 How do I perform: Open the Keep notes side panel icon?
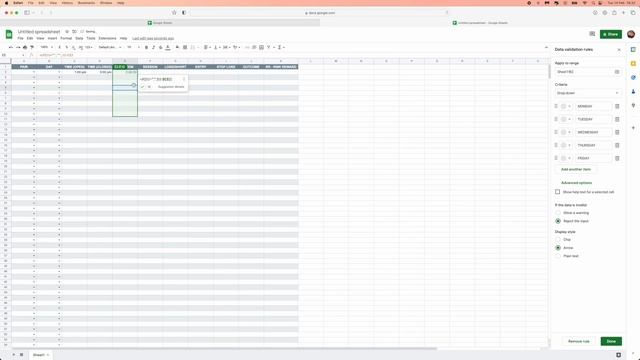click(633, 64)
